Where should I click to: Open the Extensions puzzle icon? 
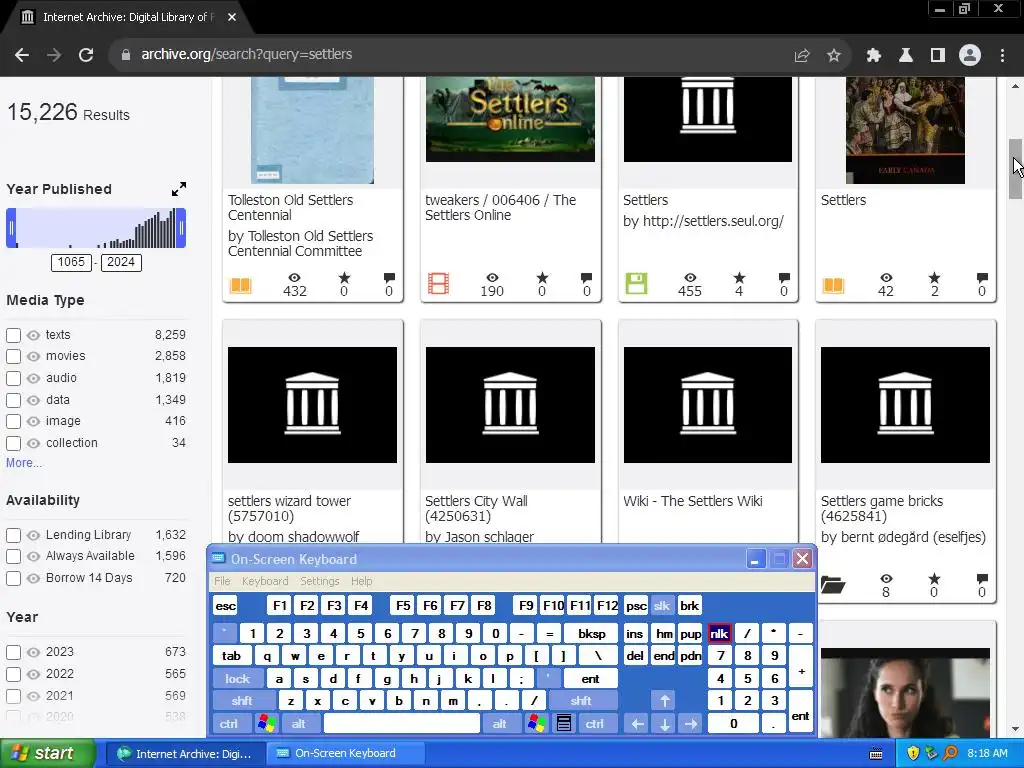873,56
